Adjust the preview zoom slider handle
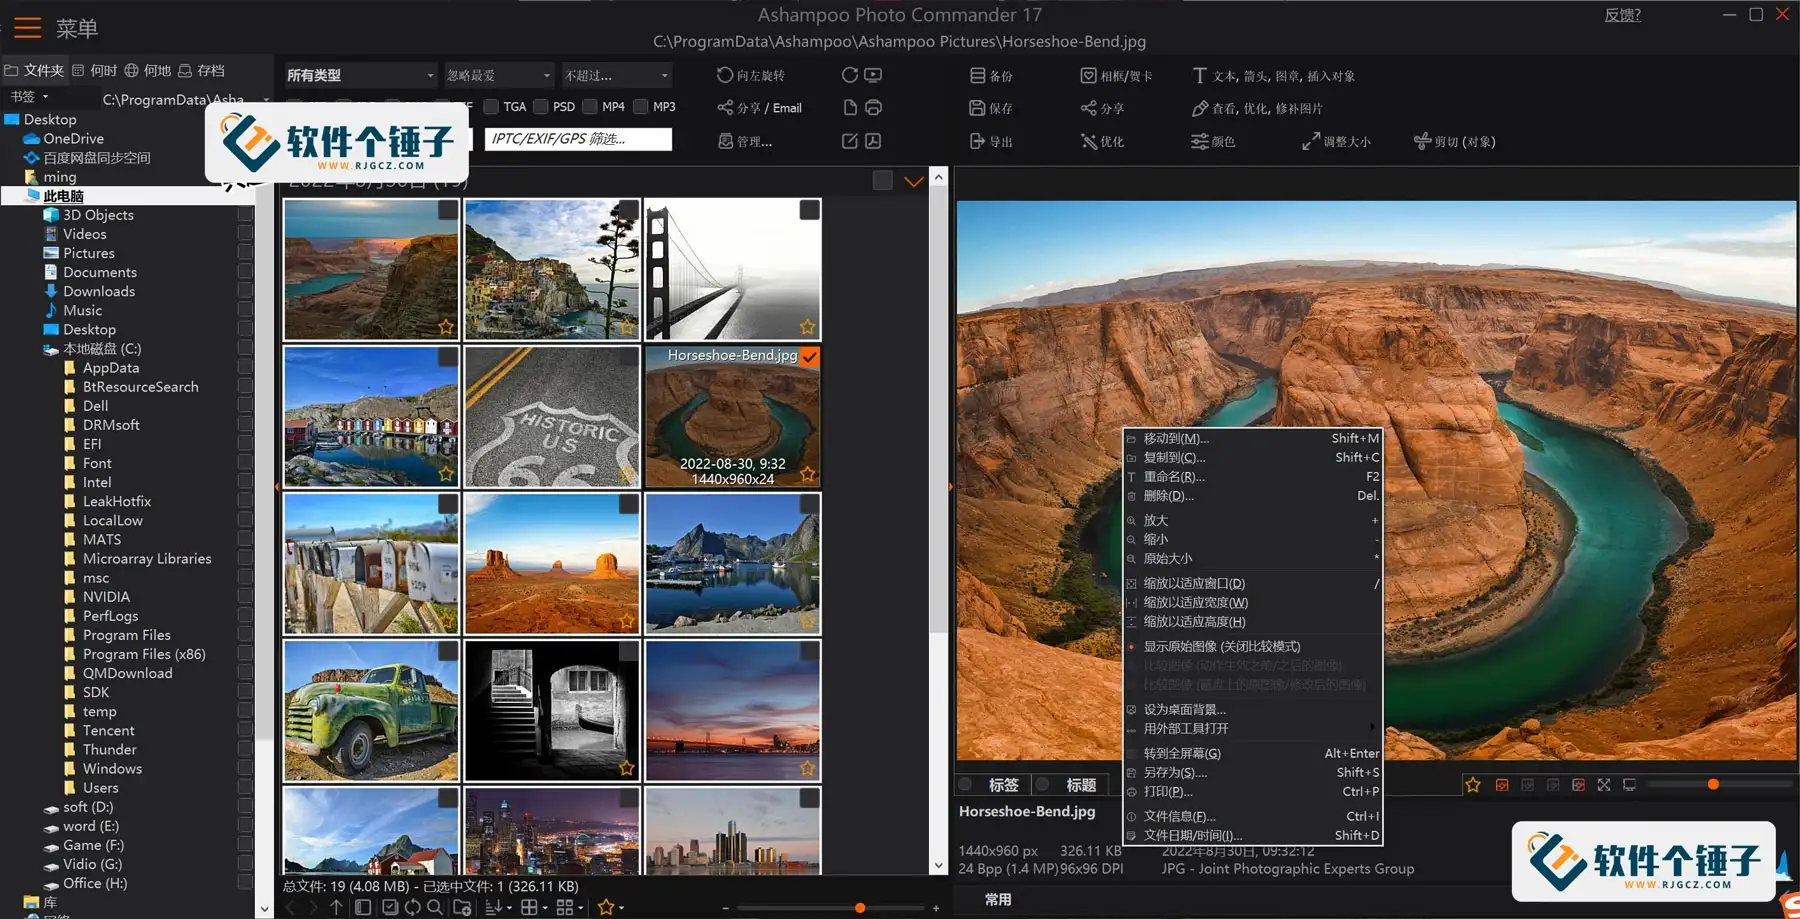 click(x=1713, y=785)
